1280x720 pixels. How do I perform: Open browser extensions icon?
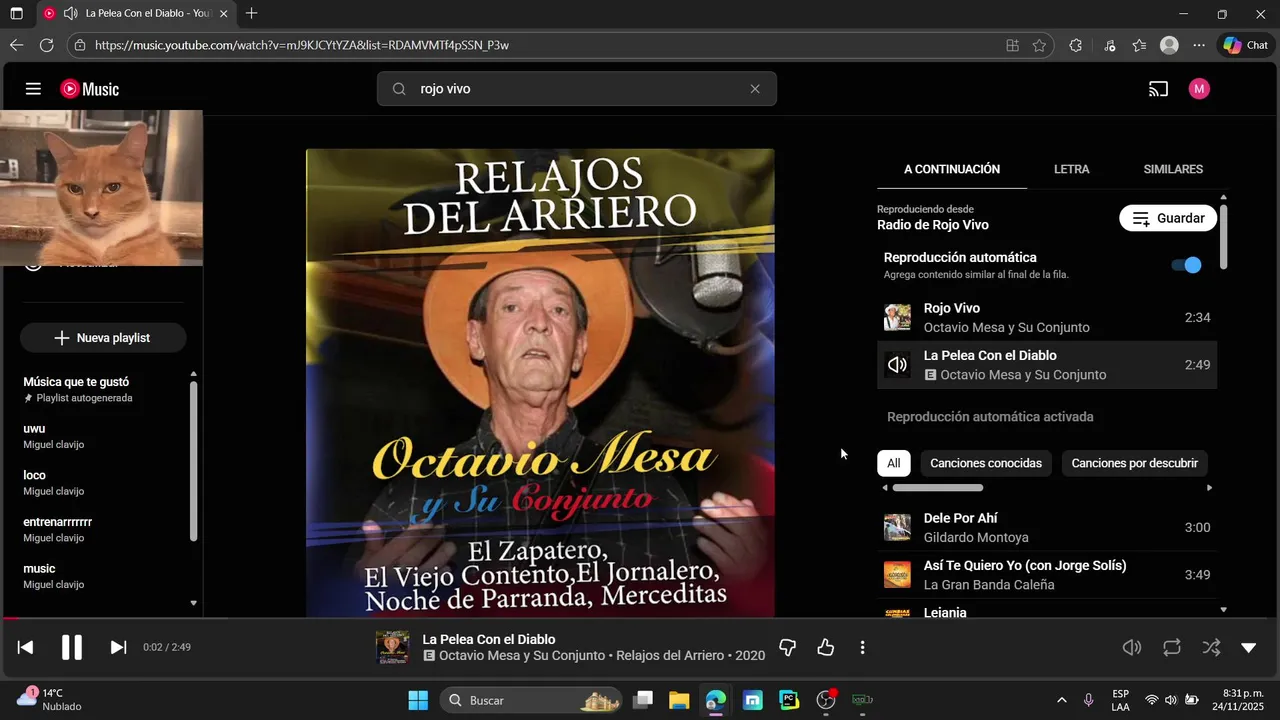coord(1076,45)
